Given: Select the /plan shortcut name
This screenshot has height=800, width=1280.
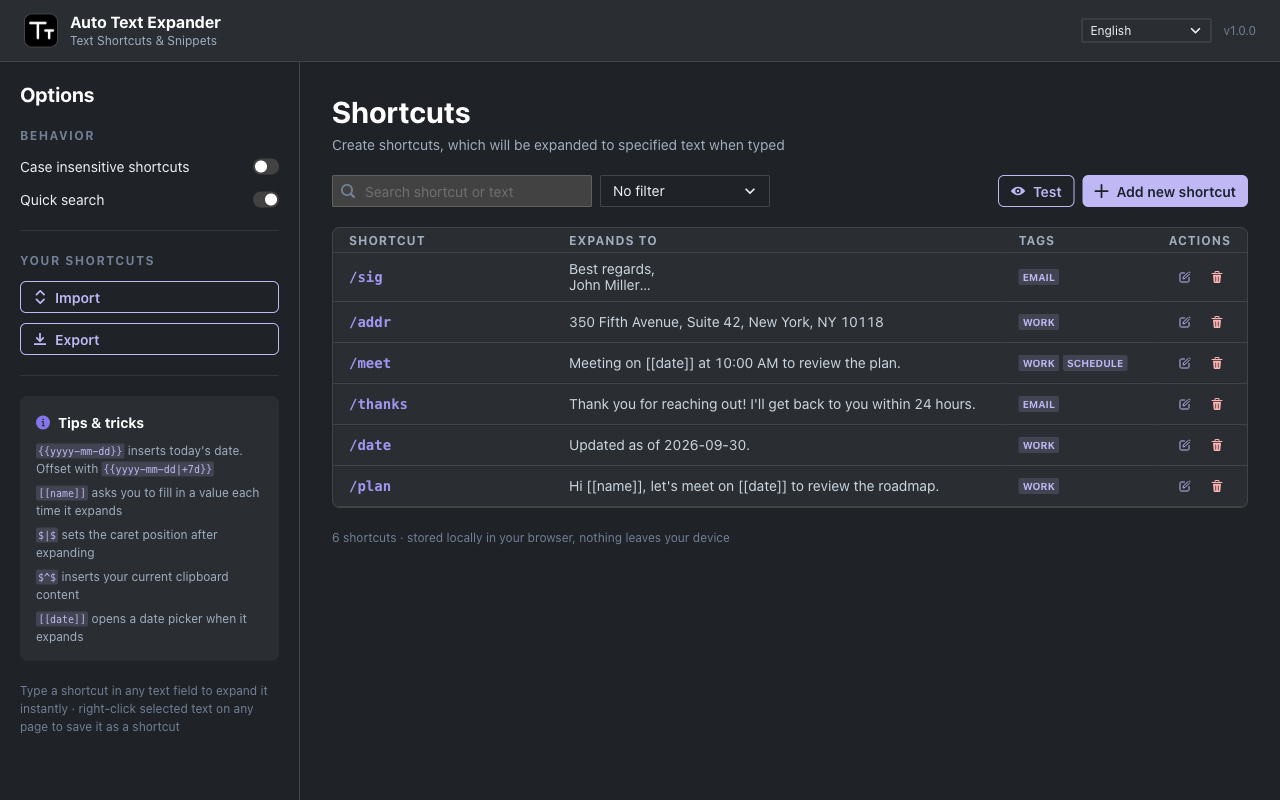Looking at the screenshot, I should (370, 486).
